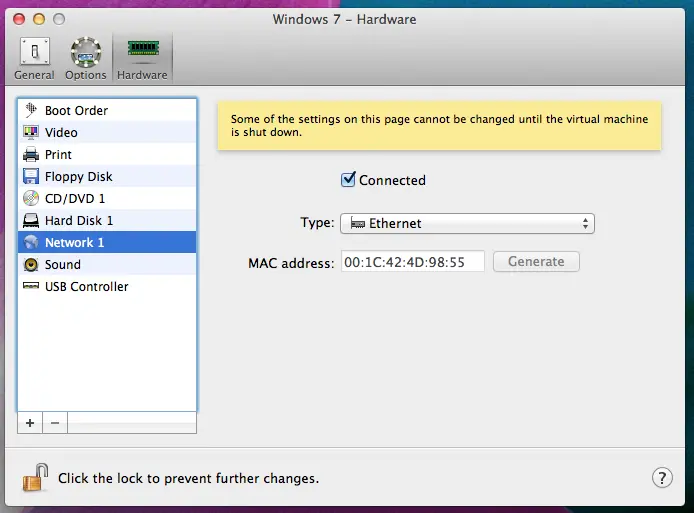This screenshot has height=513, width=694.
Task: Uncheck the Connected checkbox
Action: [349, 180]
